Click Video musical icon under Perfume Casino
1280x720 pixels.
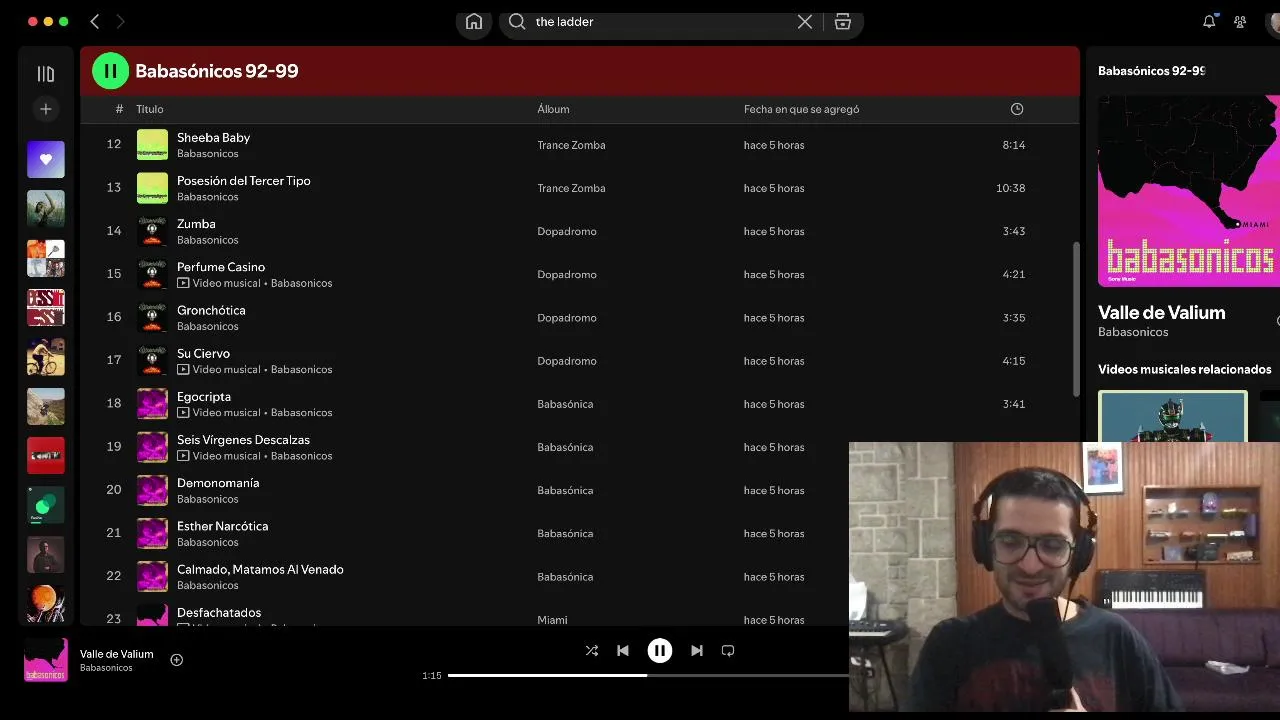[x=183, y=283]
